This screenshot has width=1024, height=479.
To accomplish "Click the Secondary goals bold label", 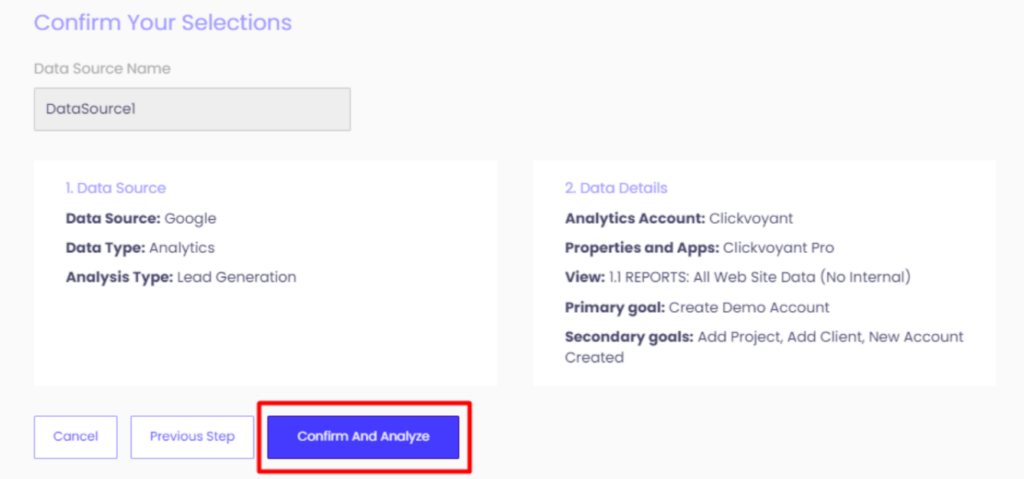I will 629,337.
